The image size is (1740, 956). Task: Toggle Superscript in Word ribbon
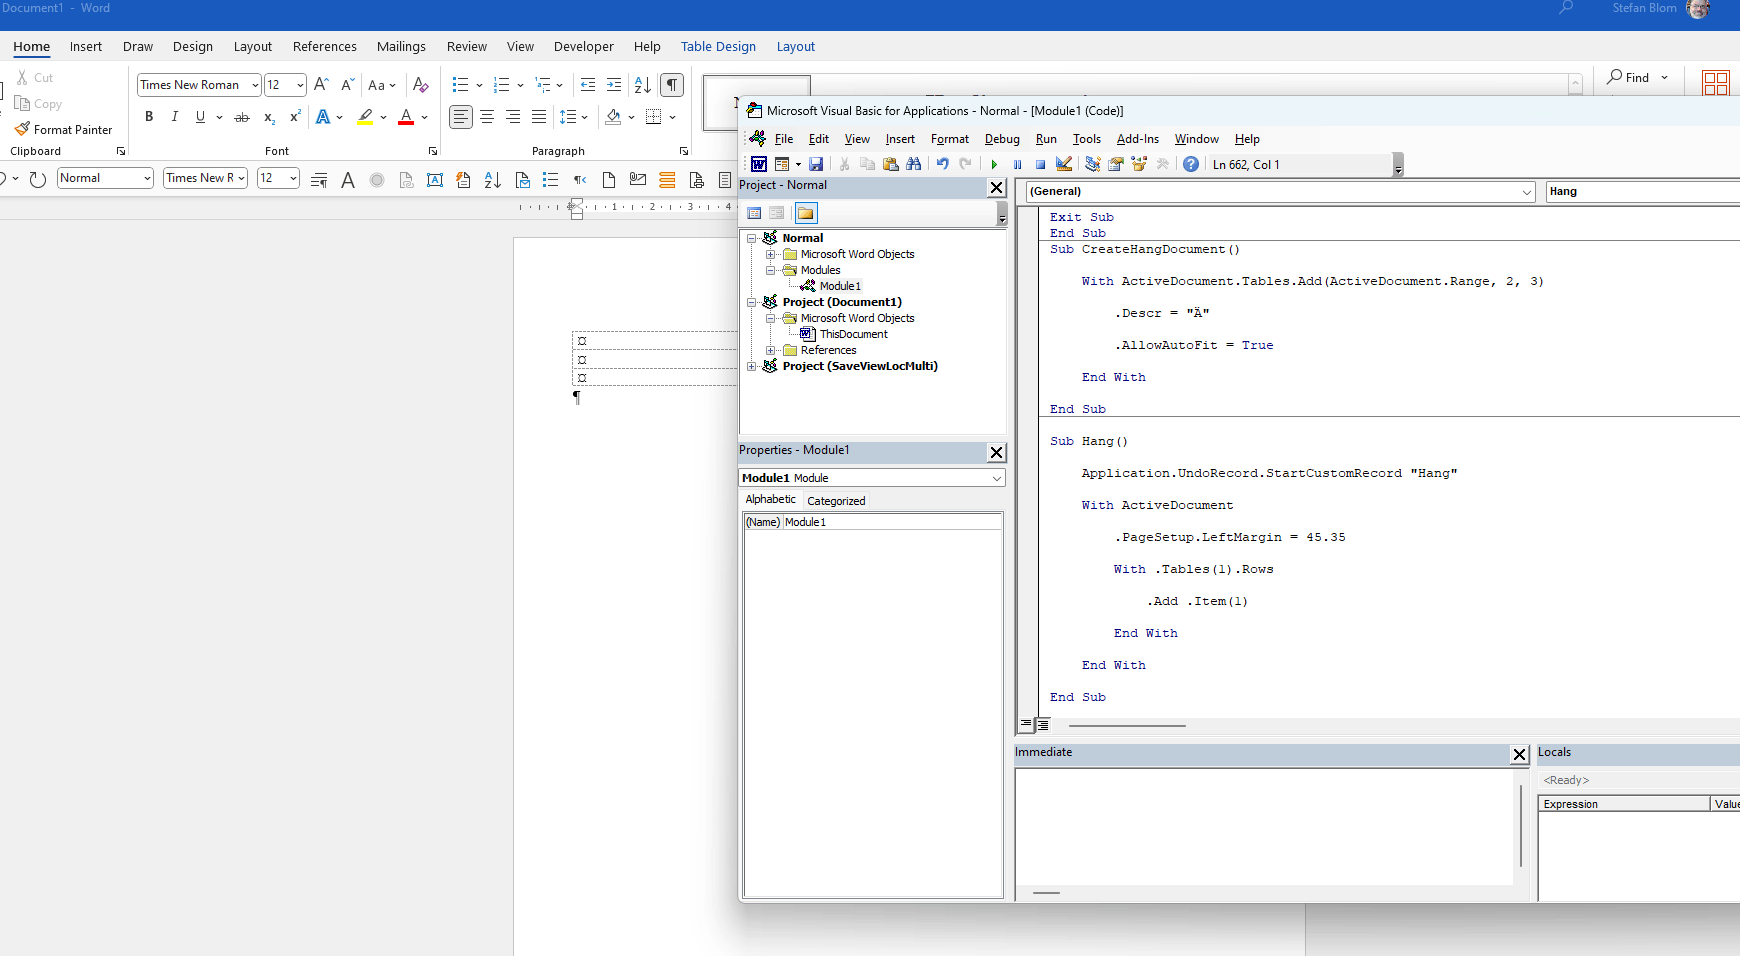tap(295, 117)
